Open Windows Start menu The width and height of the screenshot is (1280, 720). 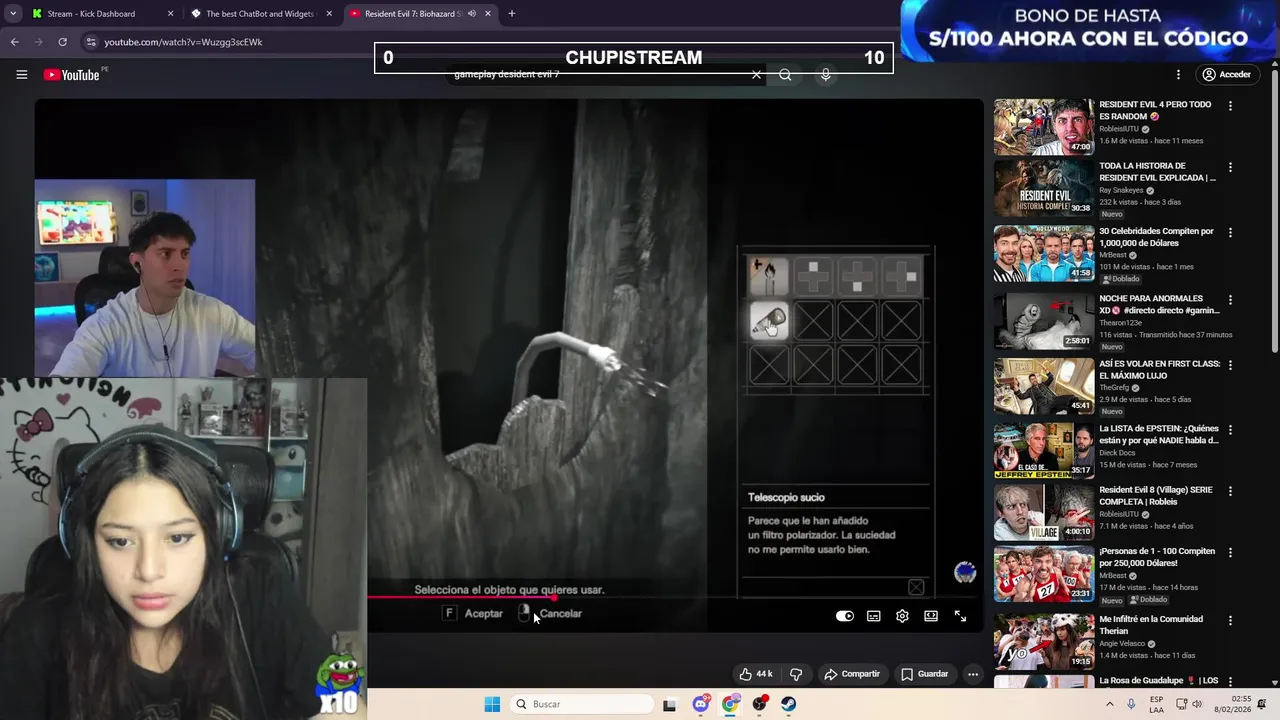pos(492,704)
